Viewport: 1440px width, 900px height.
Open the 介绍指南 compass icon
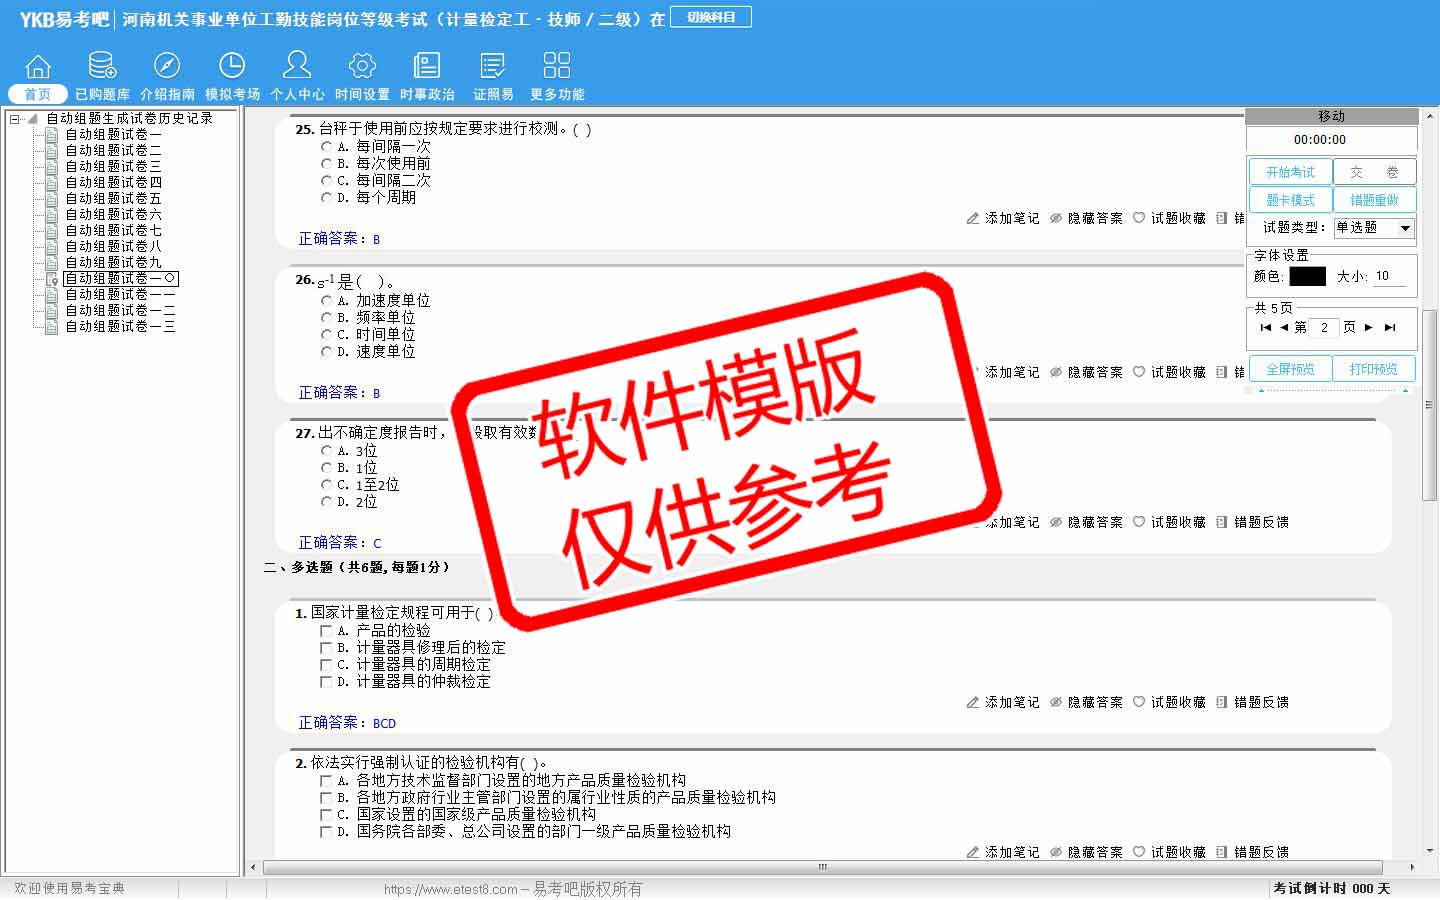[x=167, y=67]
